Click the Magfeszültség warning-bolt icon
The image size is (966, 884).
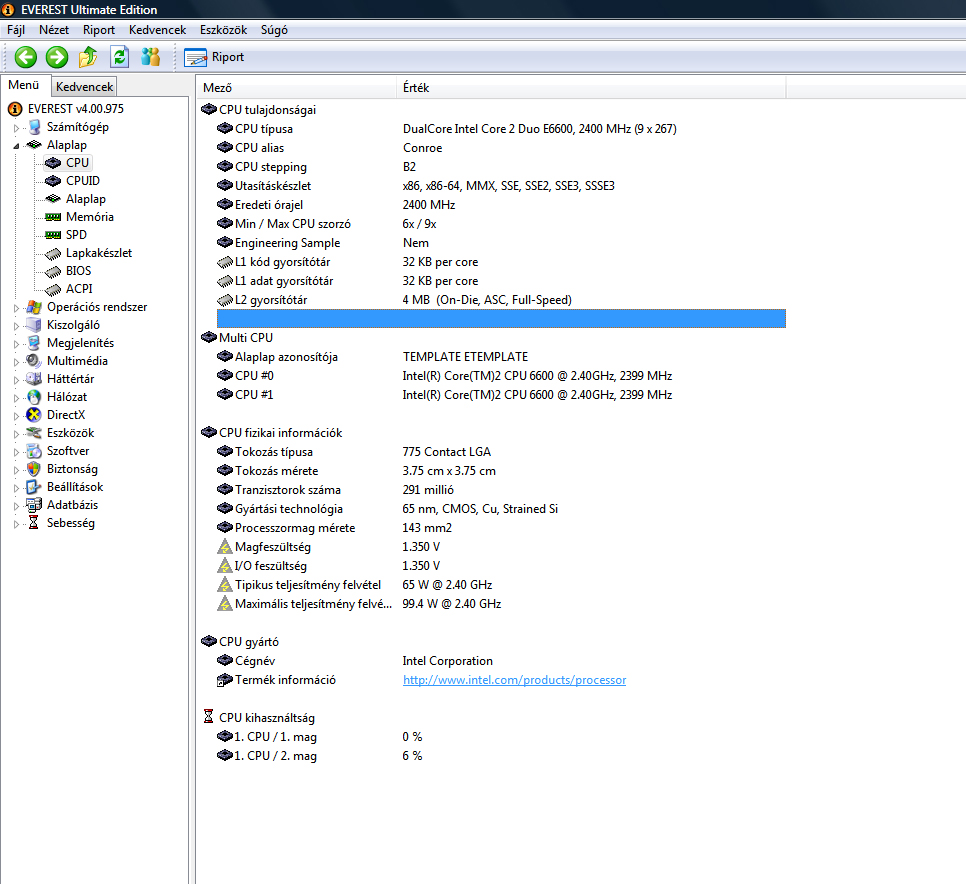click(x=225, y=546)
